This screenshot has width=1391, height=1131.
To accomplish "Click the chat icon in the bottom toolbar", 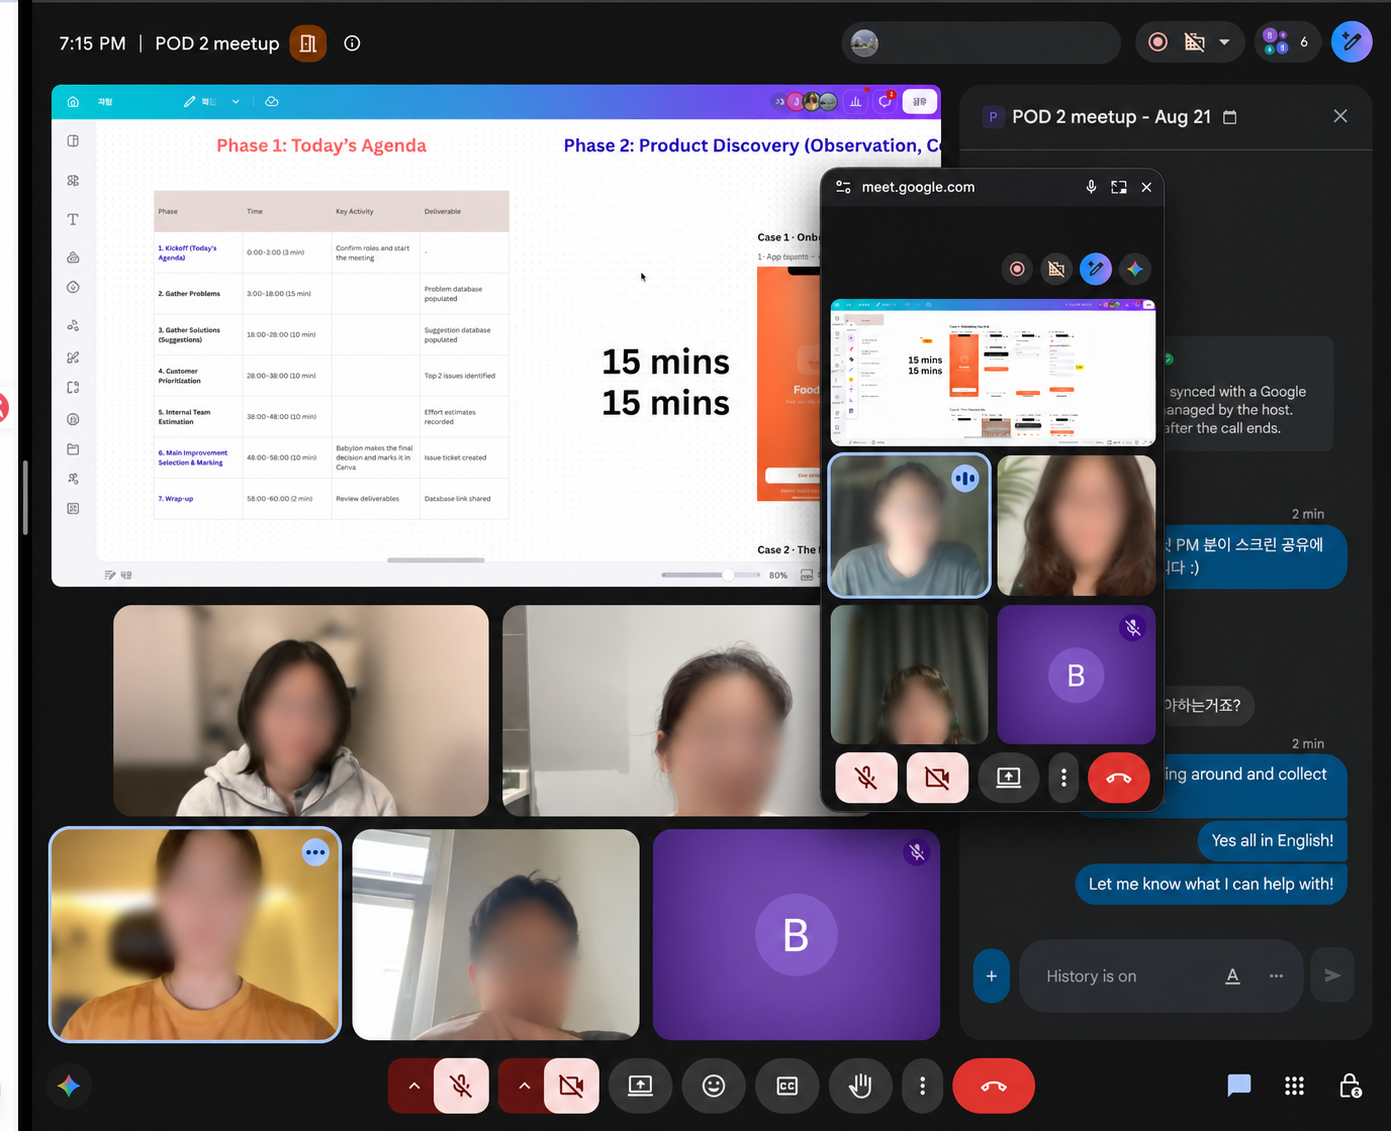I will pos(1239,1086).
